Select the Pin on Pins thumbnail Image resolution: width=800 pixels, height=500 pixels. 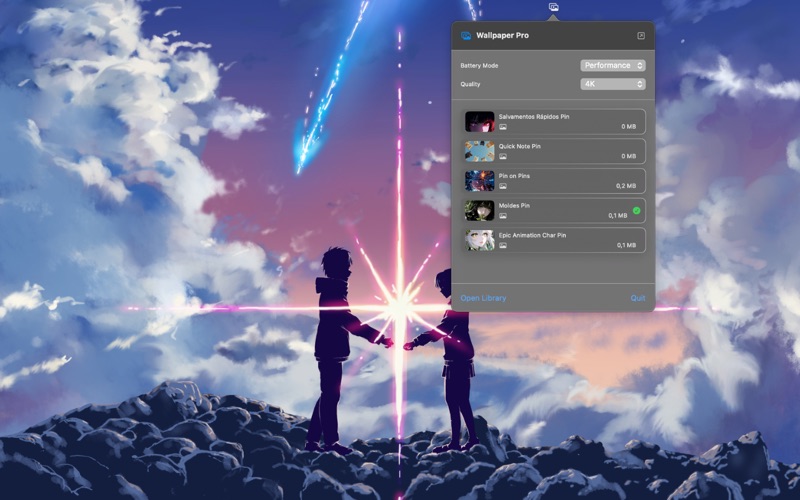[x=480, y=181]
